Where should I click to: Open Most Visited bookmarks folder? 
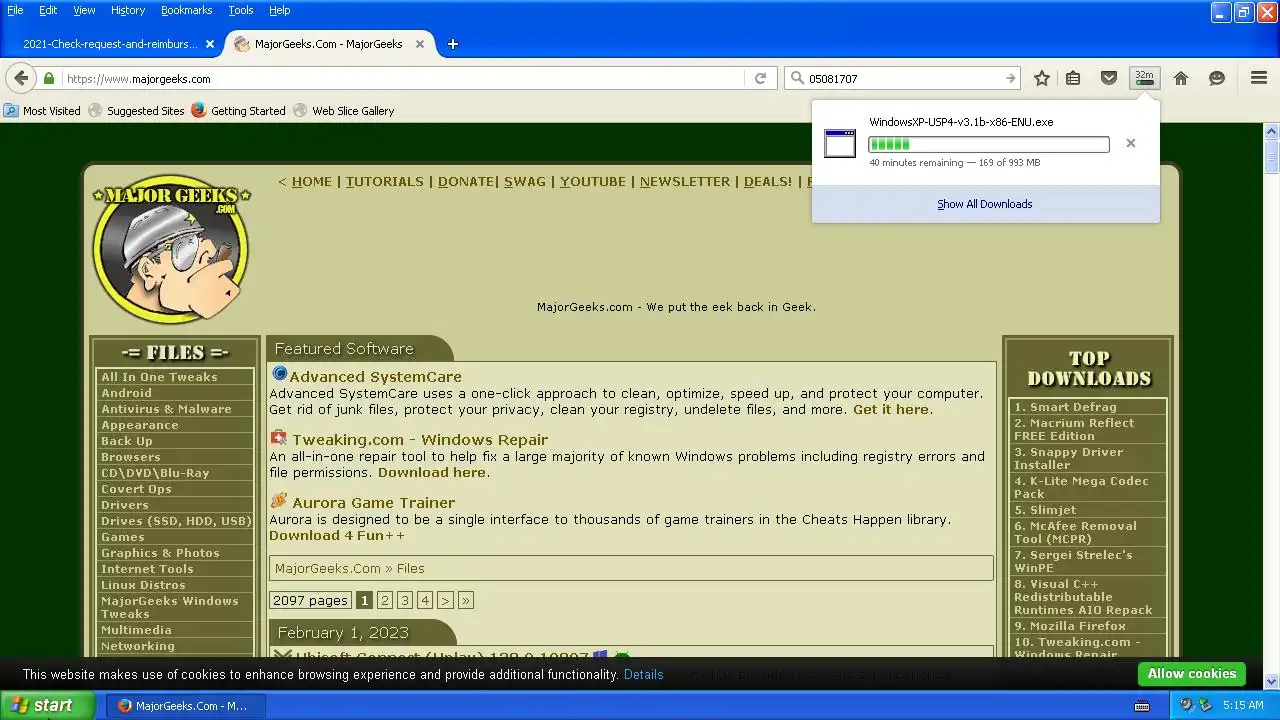(x=42, y=111)
